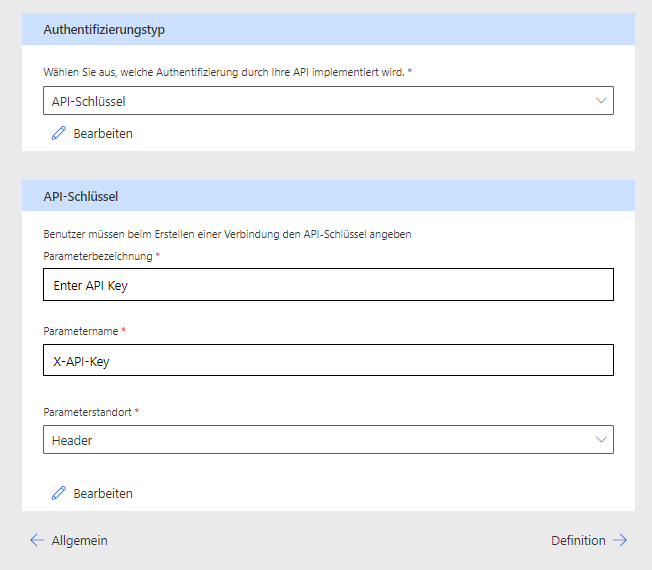This screenshot has height=570, width=652.
Task: Click the Parameterstandort field label
Action: click(87, 411)
